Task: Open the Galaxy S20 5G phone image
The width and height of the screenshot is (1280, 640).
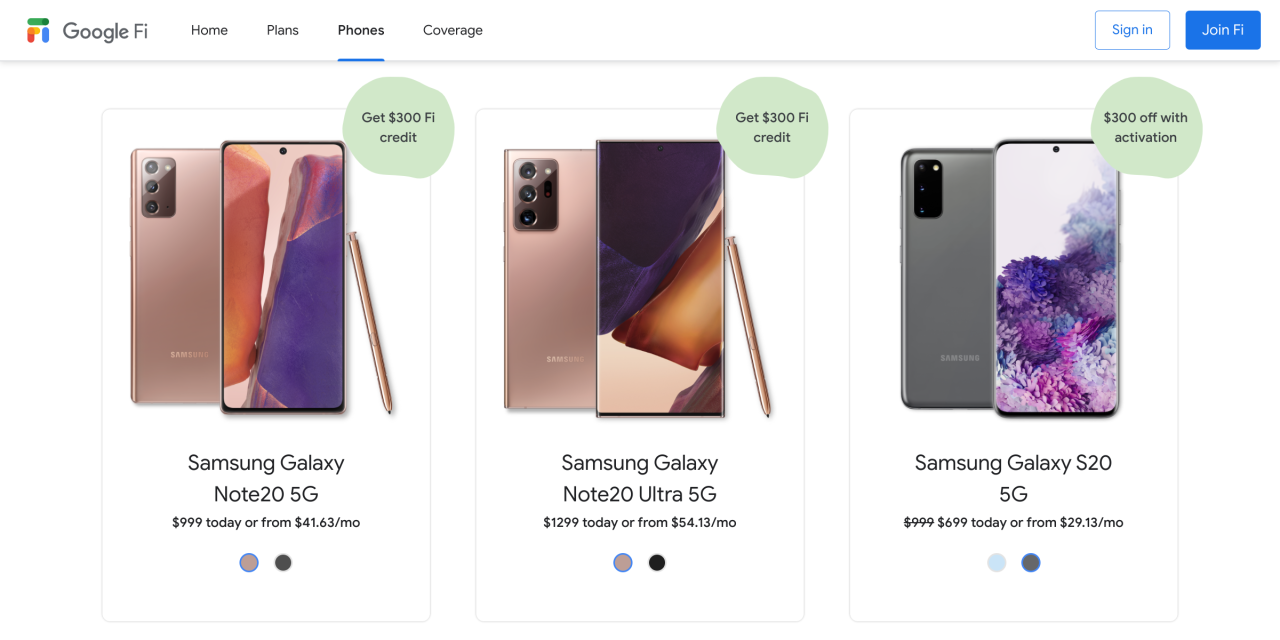Action: coord(1010,278)
